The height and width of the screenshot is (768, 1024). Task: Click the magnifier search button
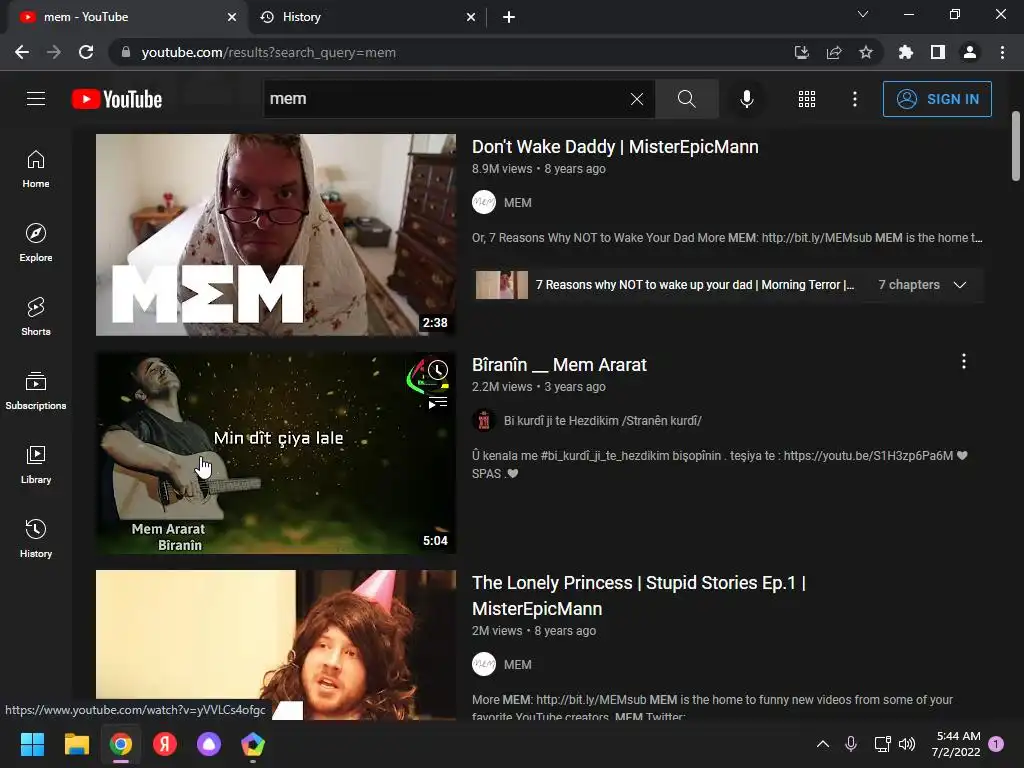[x=686, y=99]
